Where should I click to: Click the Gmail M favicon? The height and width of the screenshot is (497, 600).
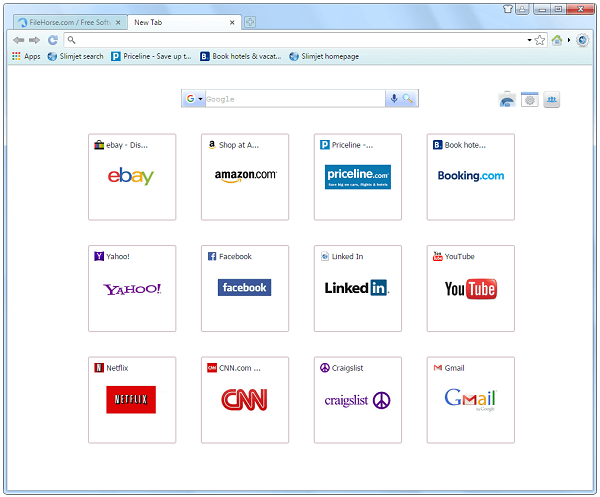point(437,368)
